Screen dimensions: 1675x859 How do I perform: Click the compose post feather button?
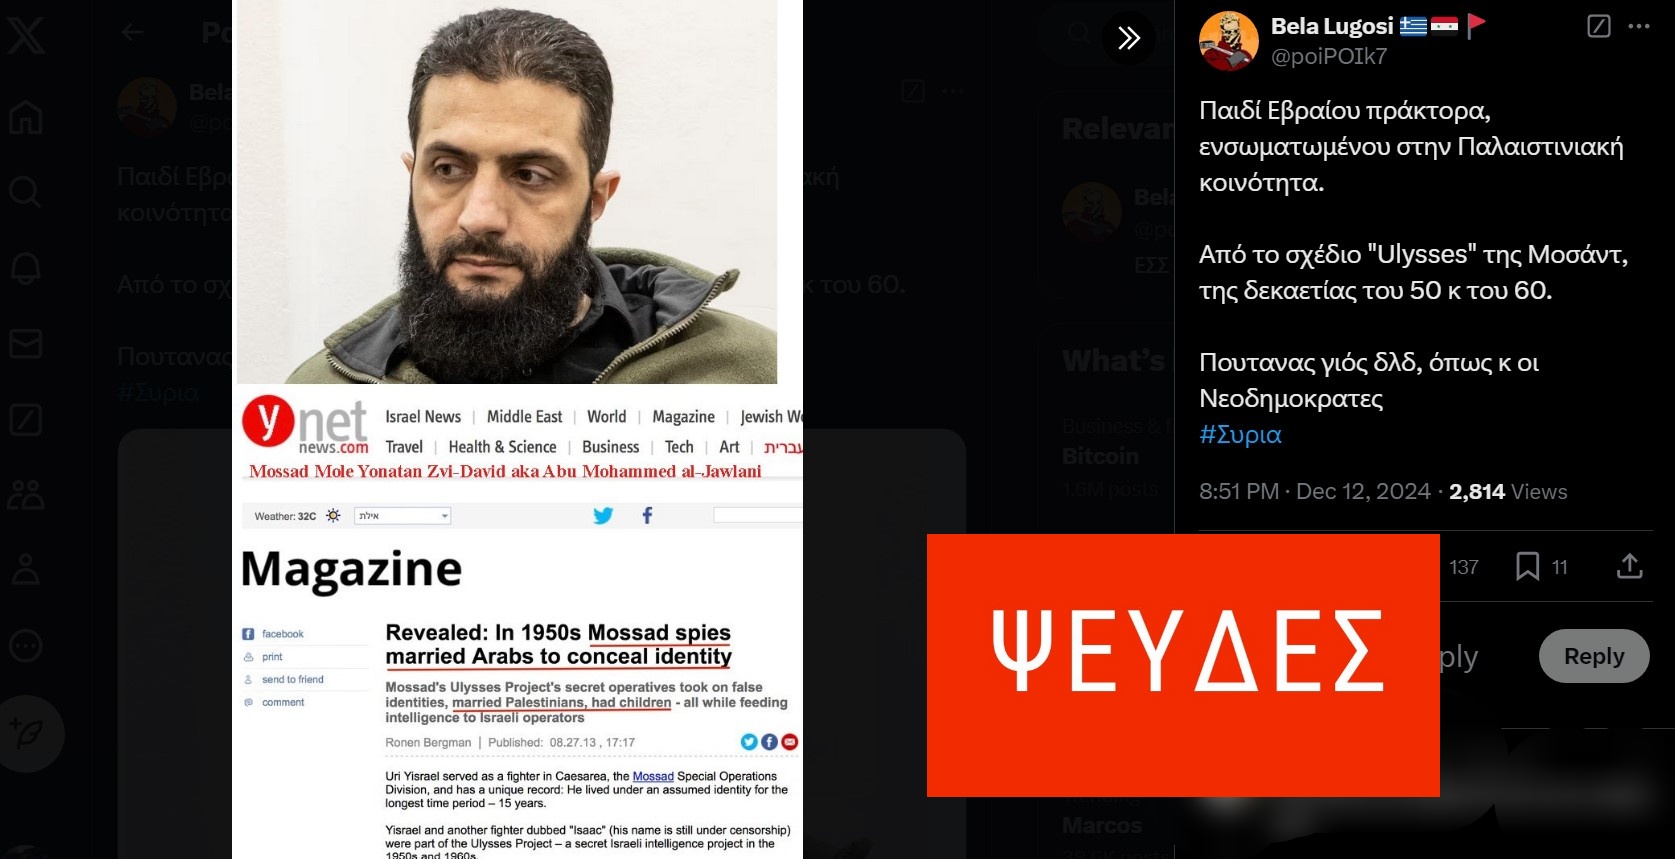point(30,733)
